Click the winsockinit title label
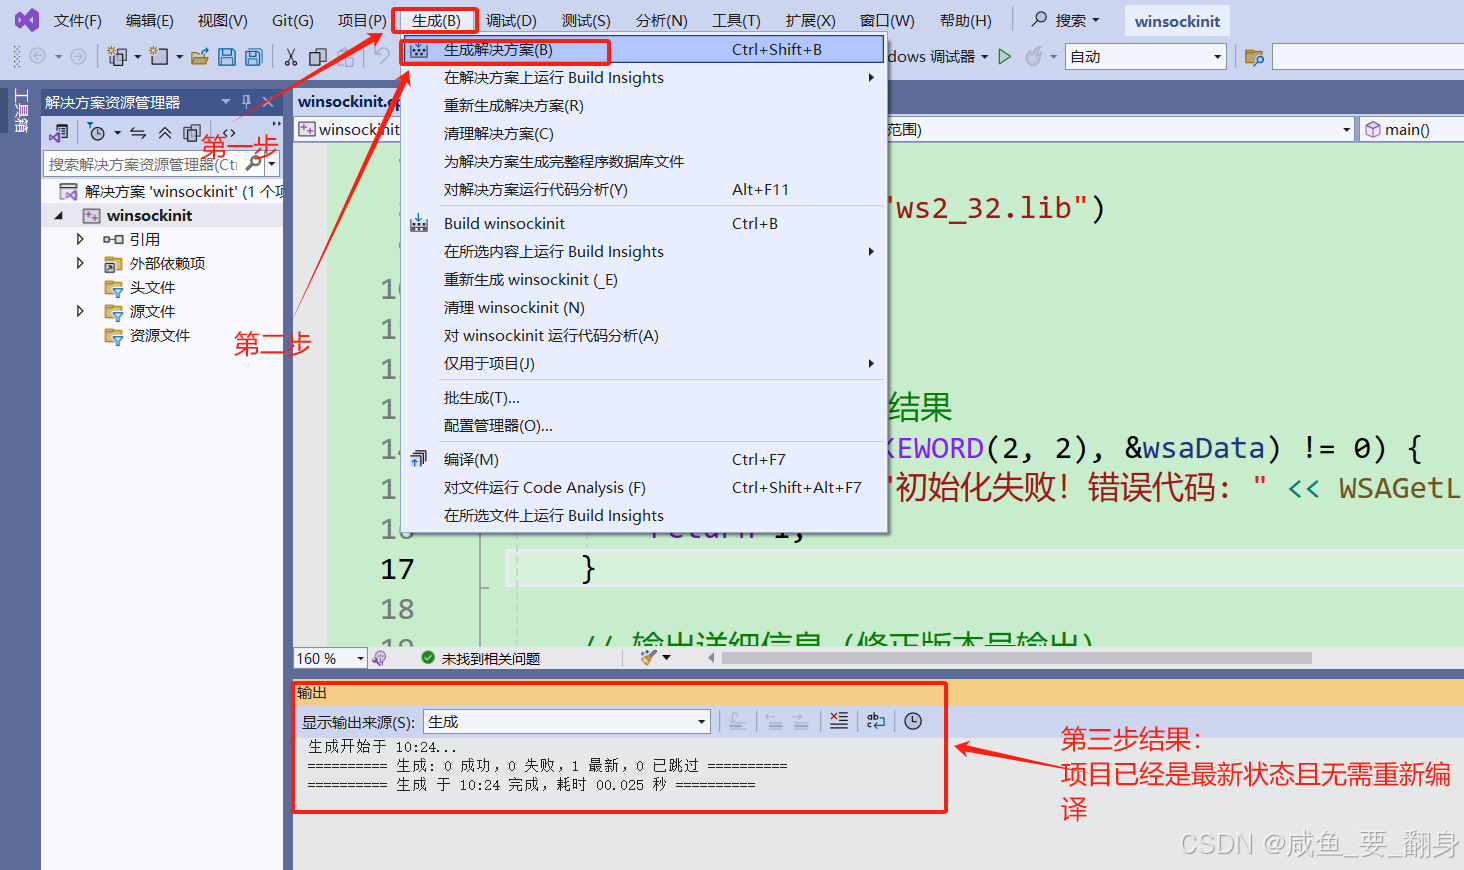Viewport: 1464px width, 870px height. pos(1177,21)
